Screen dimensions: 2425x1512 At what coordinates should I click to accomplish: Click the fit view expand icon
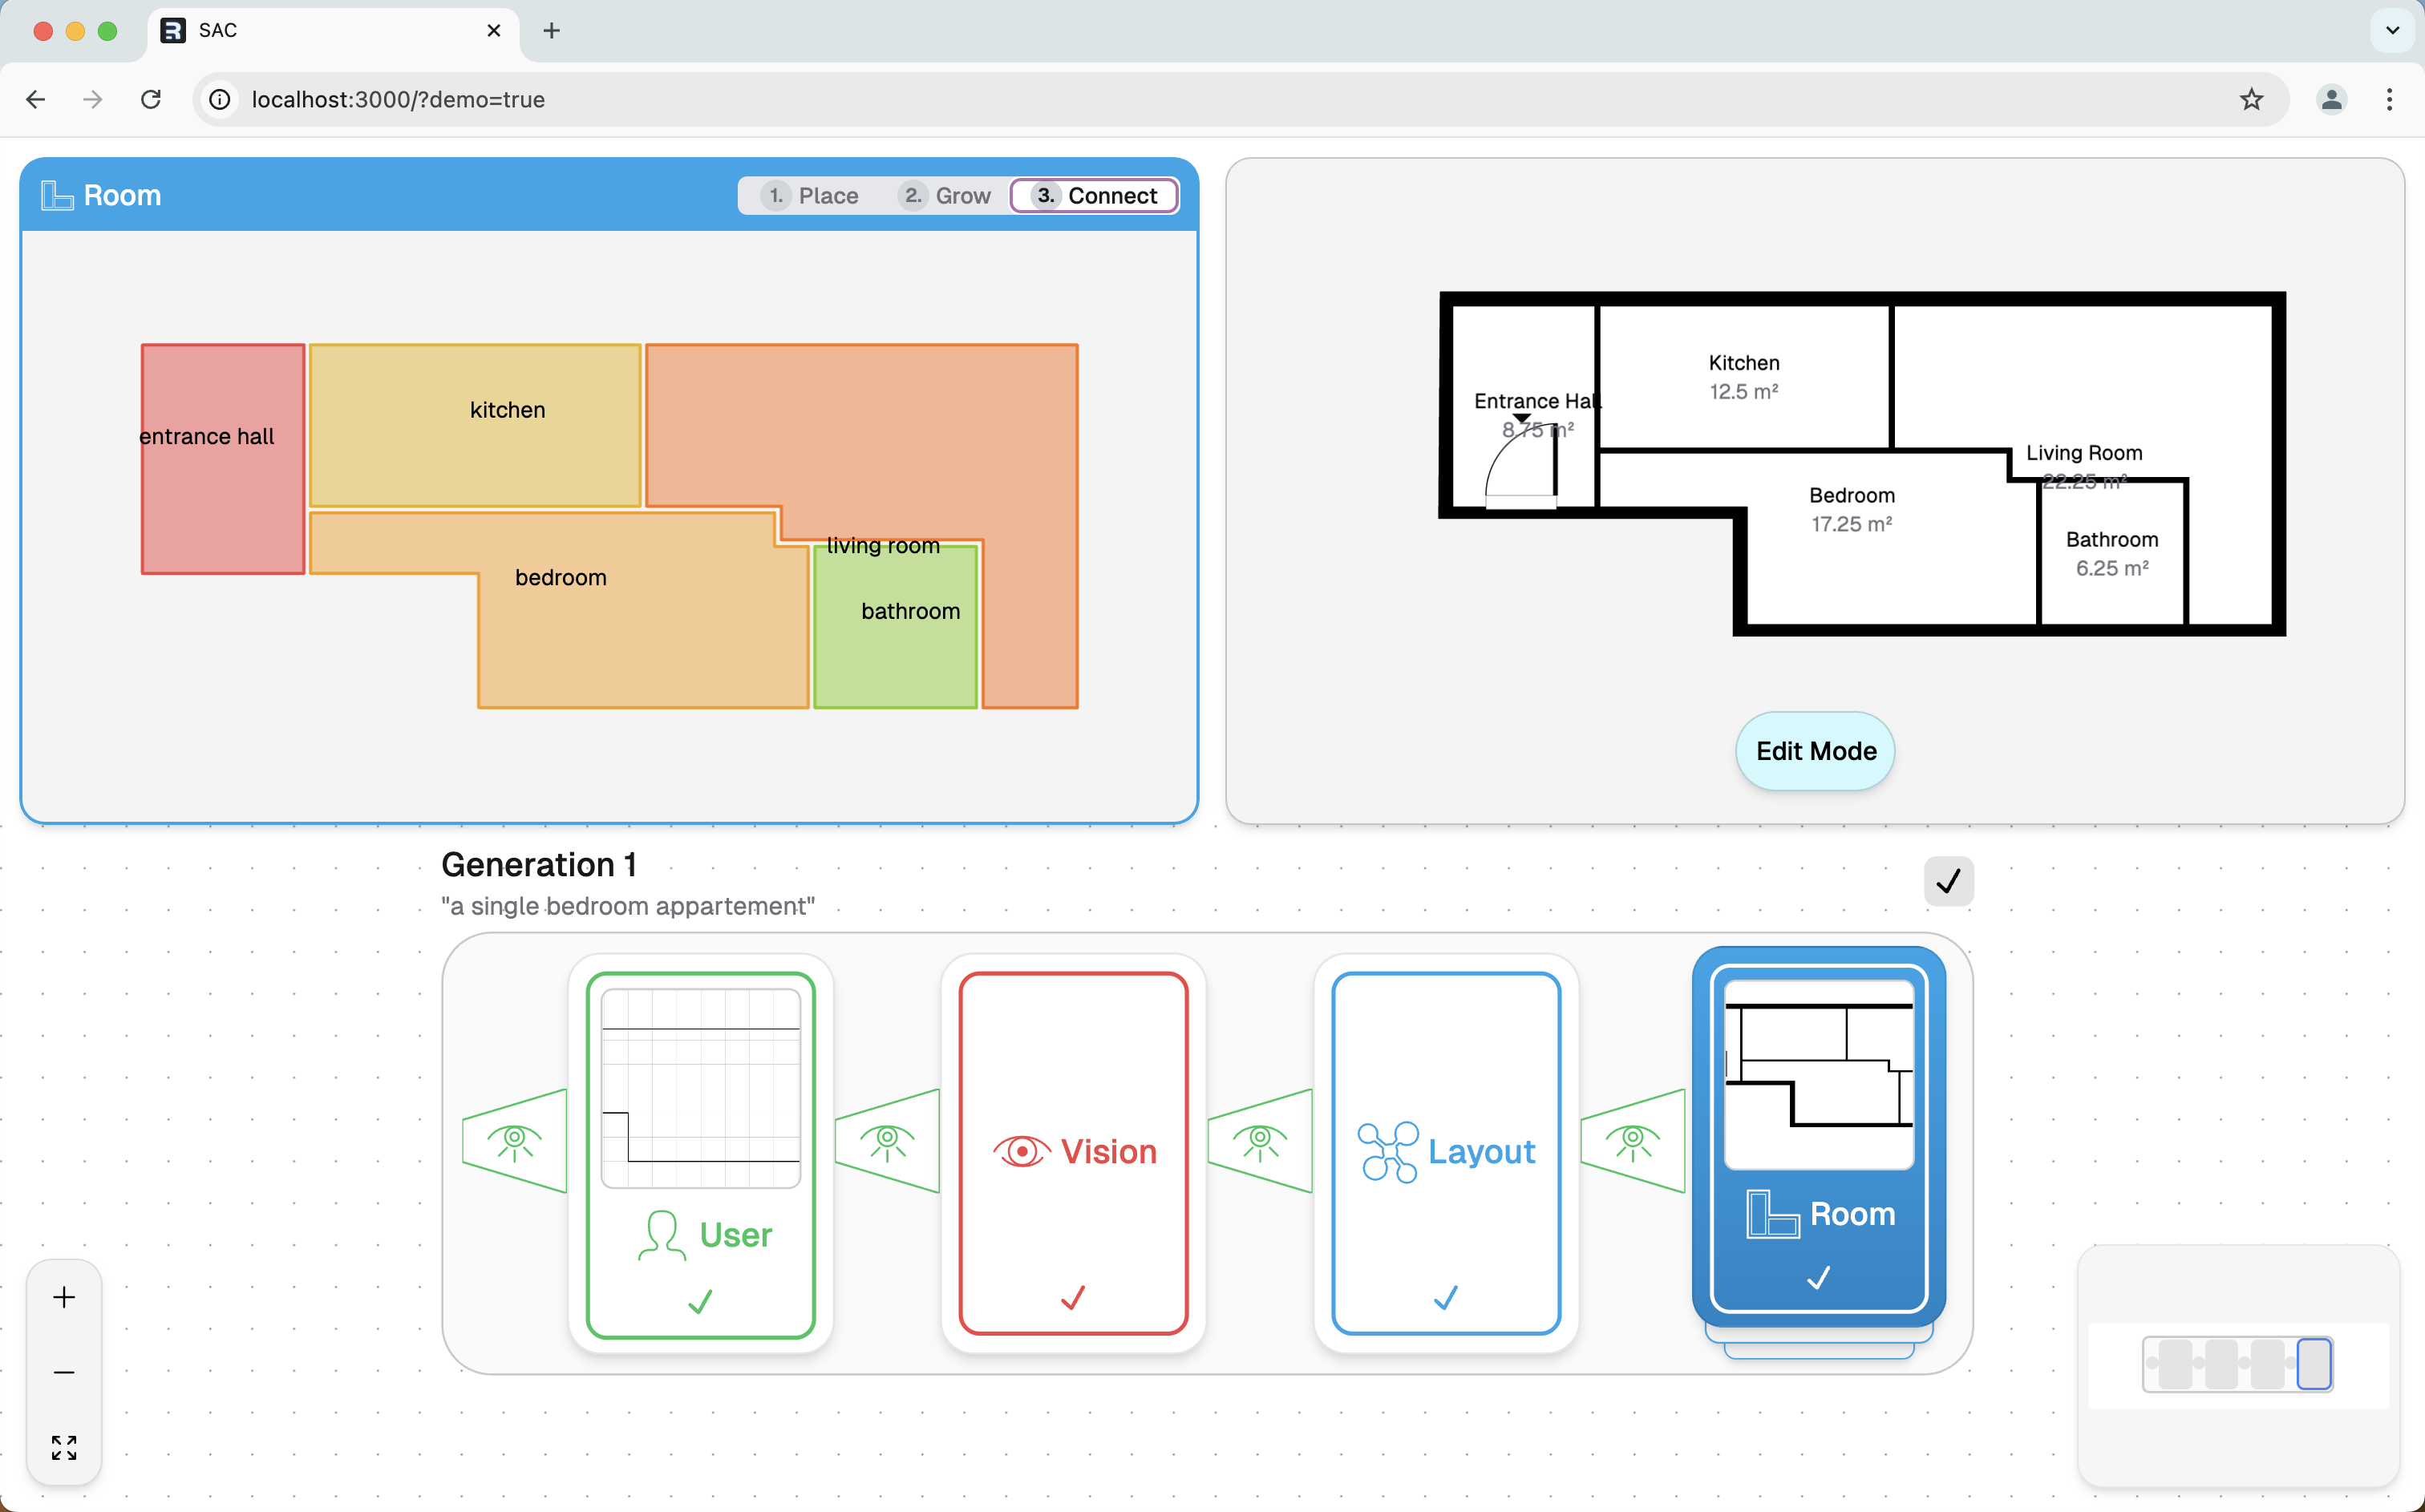tap(64, 1447)
